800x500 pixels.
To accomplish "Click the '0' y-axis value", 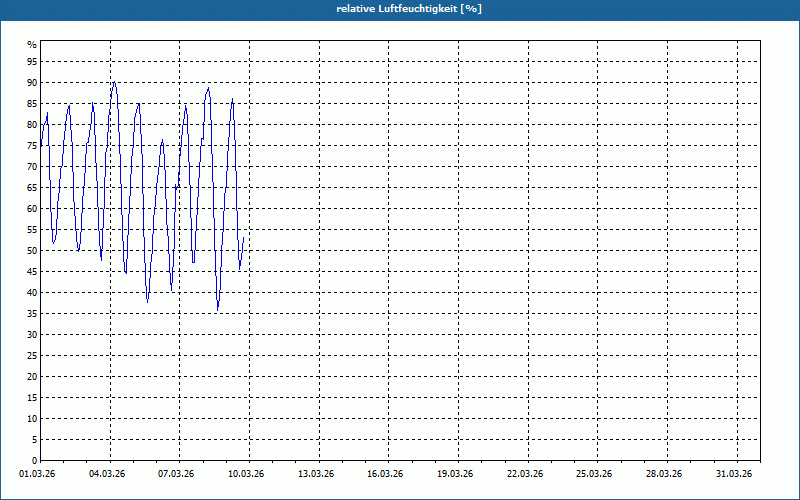I will [34, 461].
